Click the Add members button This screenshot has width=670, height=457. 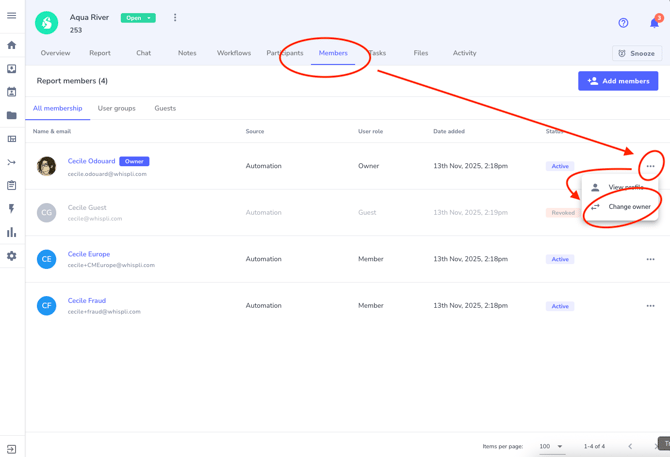(x=618, y=81)
